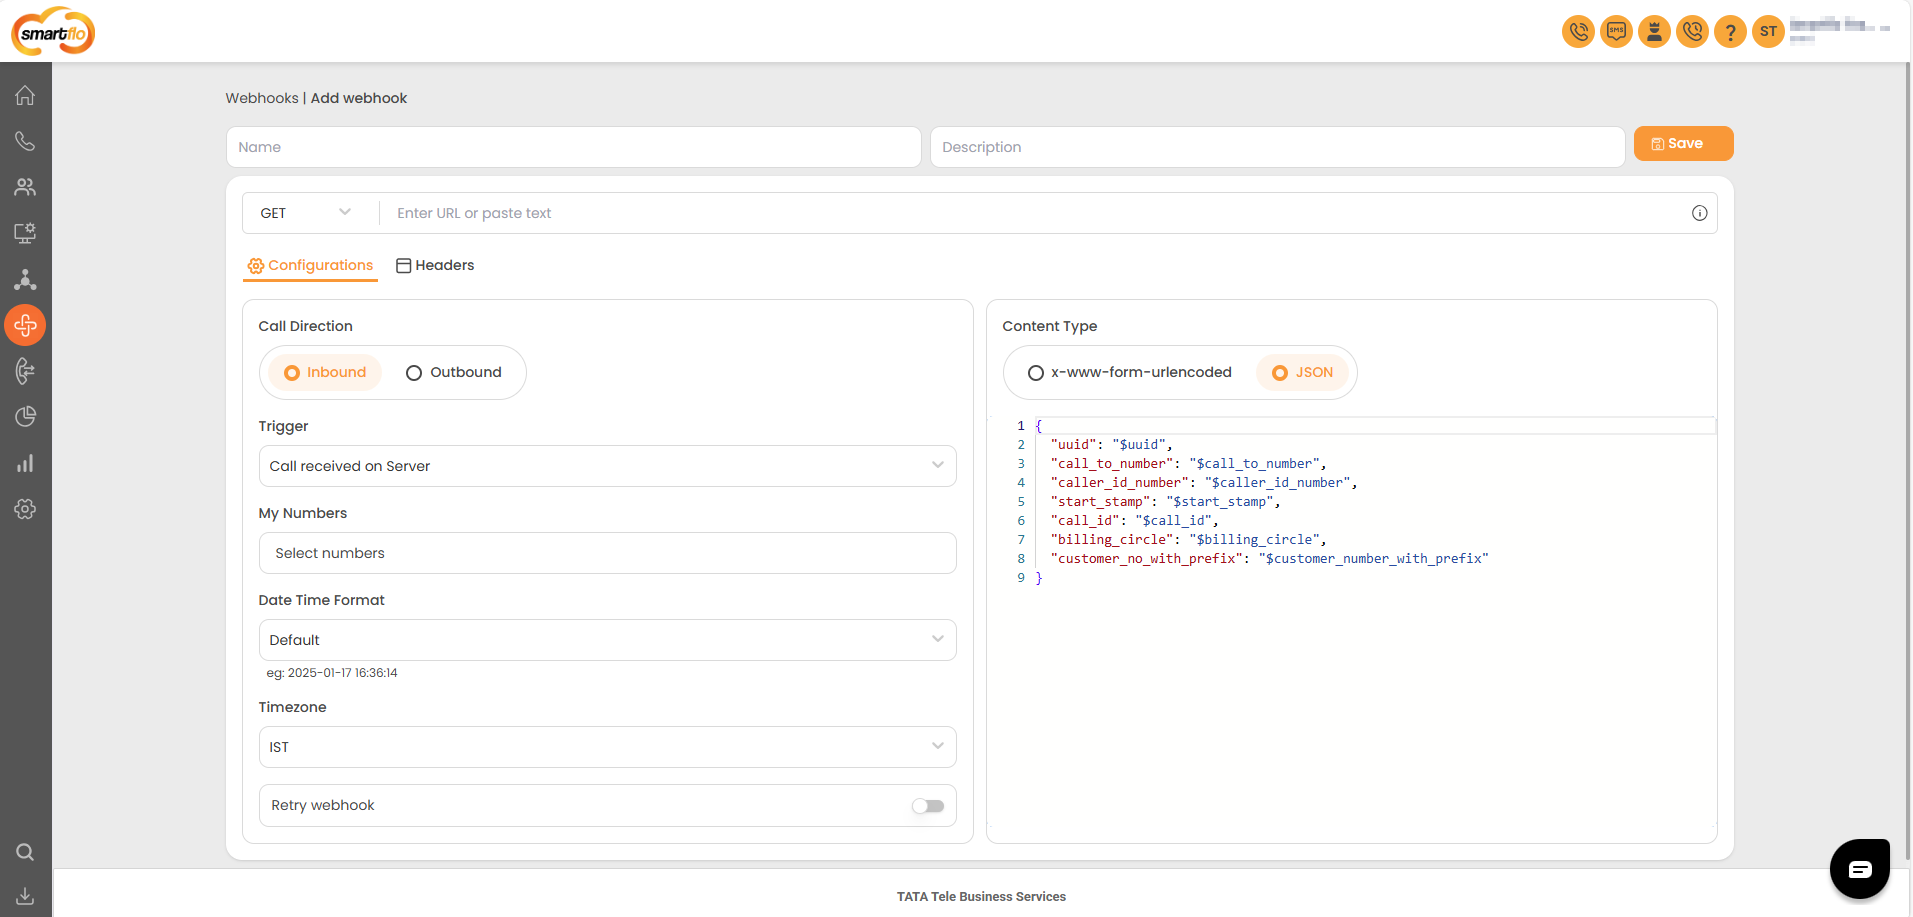The height and width of the screenshot is (917, 1913).
Task: Open the monitor with gear sidebar icon
Action: pyautogui.click(x=25, y=233)
